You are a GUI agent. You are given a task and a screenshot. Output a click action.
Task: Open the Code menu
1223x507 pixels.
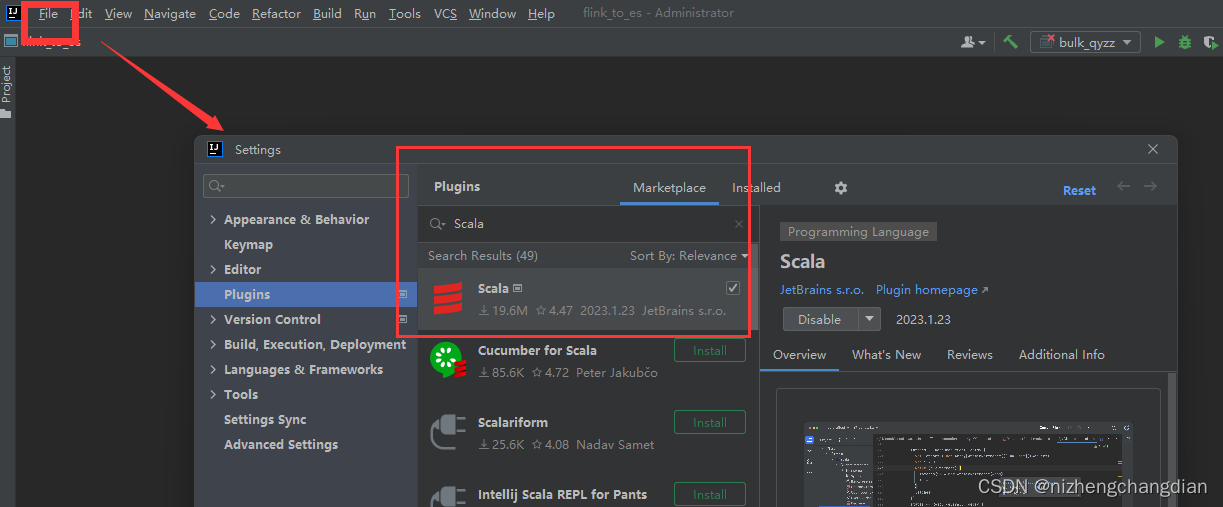pyautogui.click(x=224, y=13)
